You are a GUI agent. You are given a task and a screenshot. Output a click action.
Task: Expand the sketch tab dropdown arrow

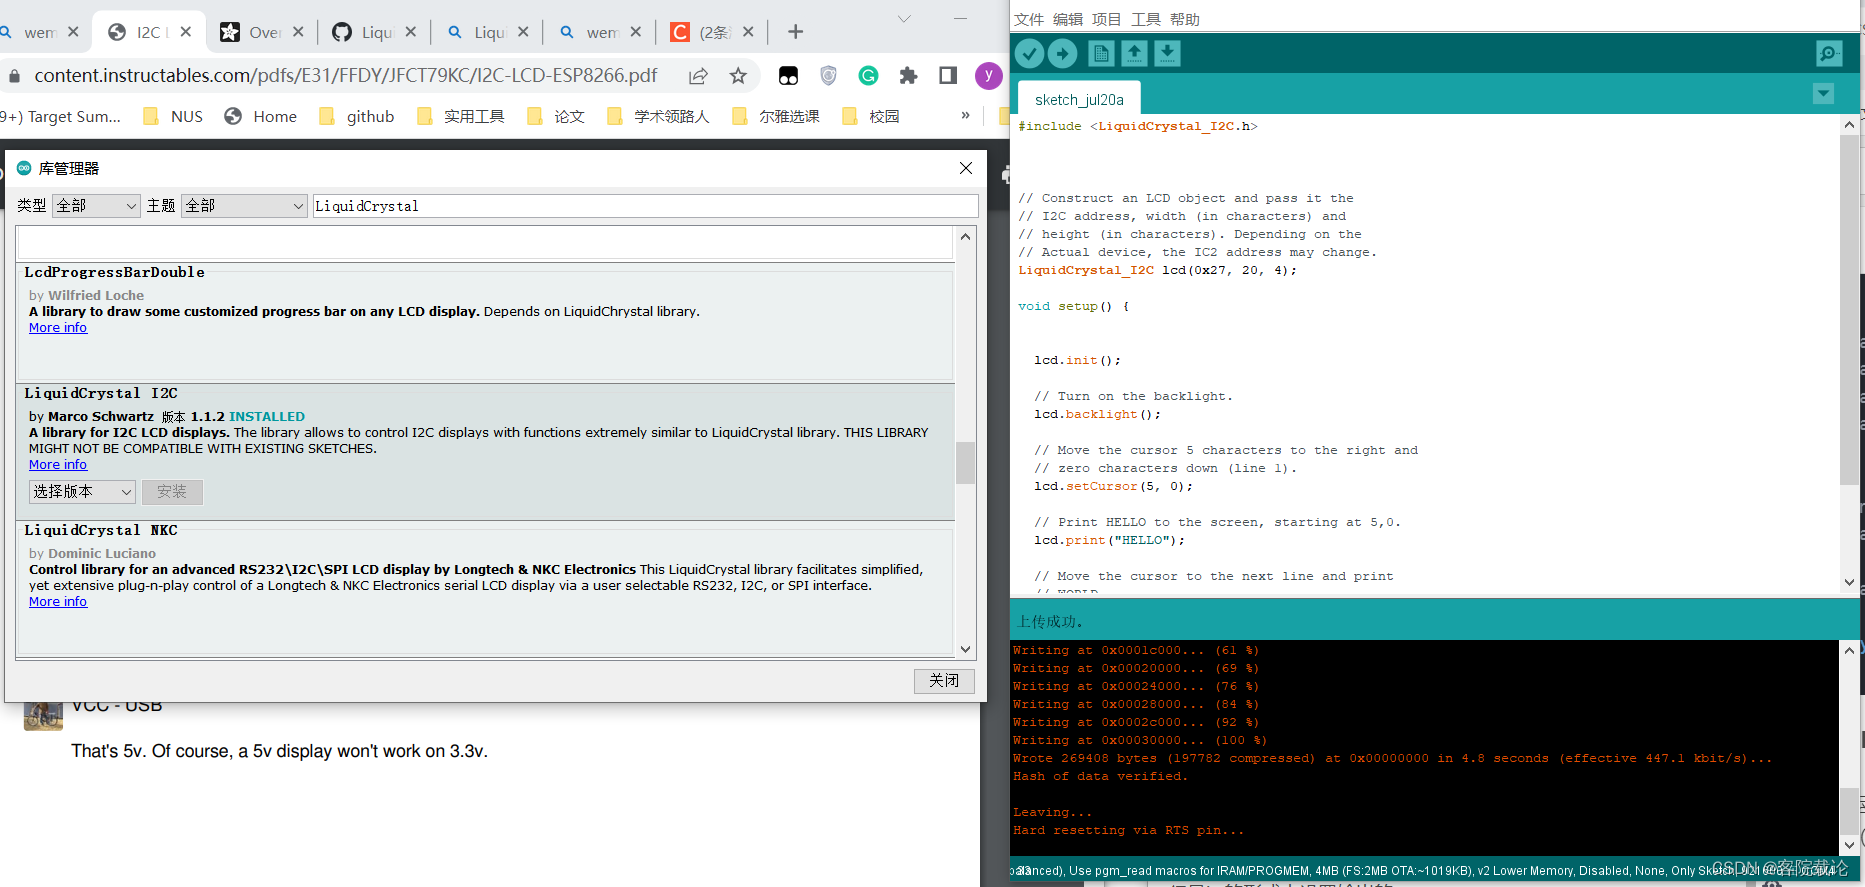1823,94
